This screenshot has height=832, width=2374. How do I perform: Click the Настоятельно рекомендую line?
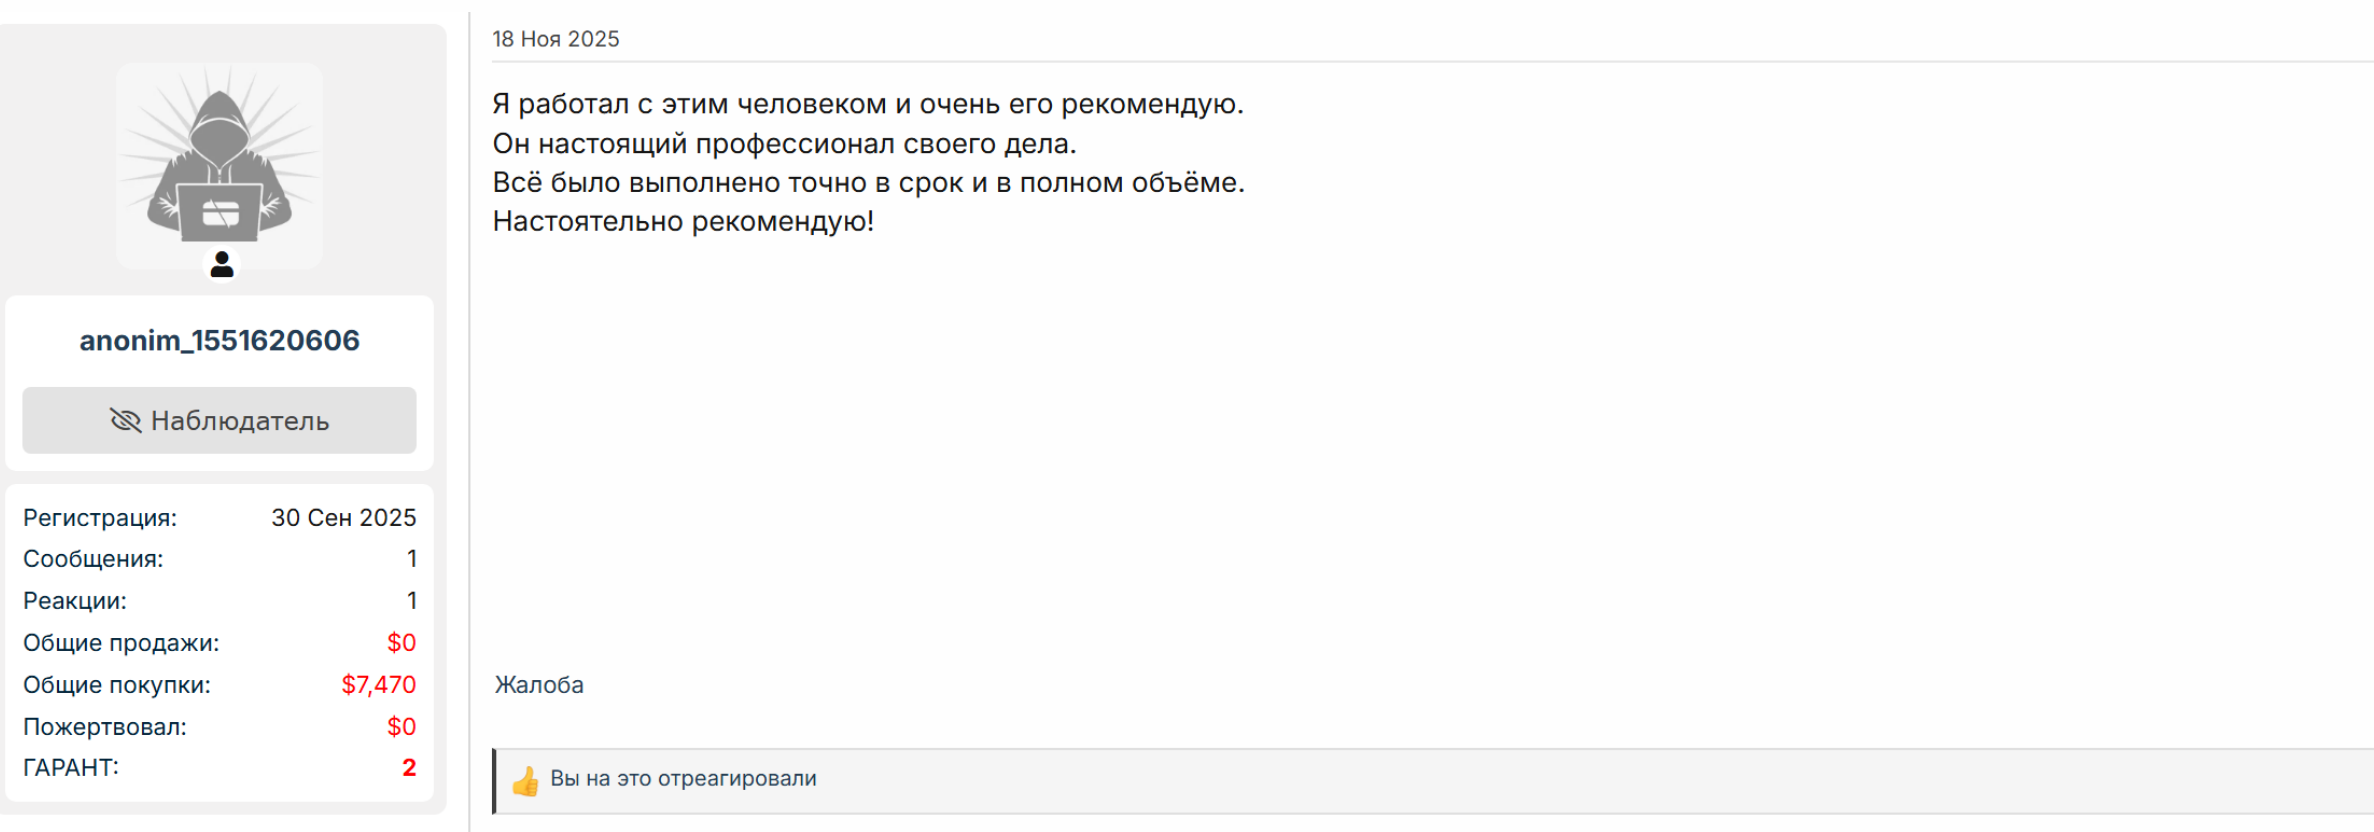(683, 221)
